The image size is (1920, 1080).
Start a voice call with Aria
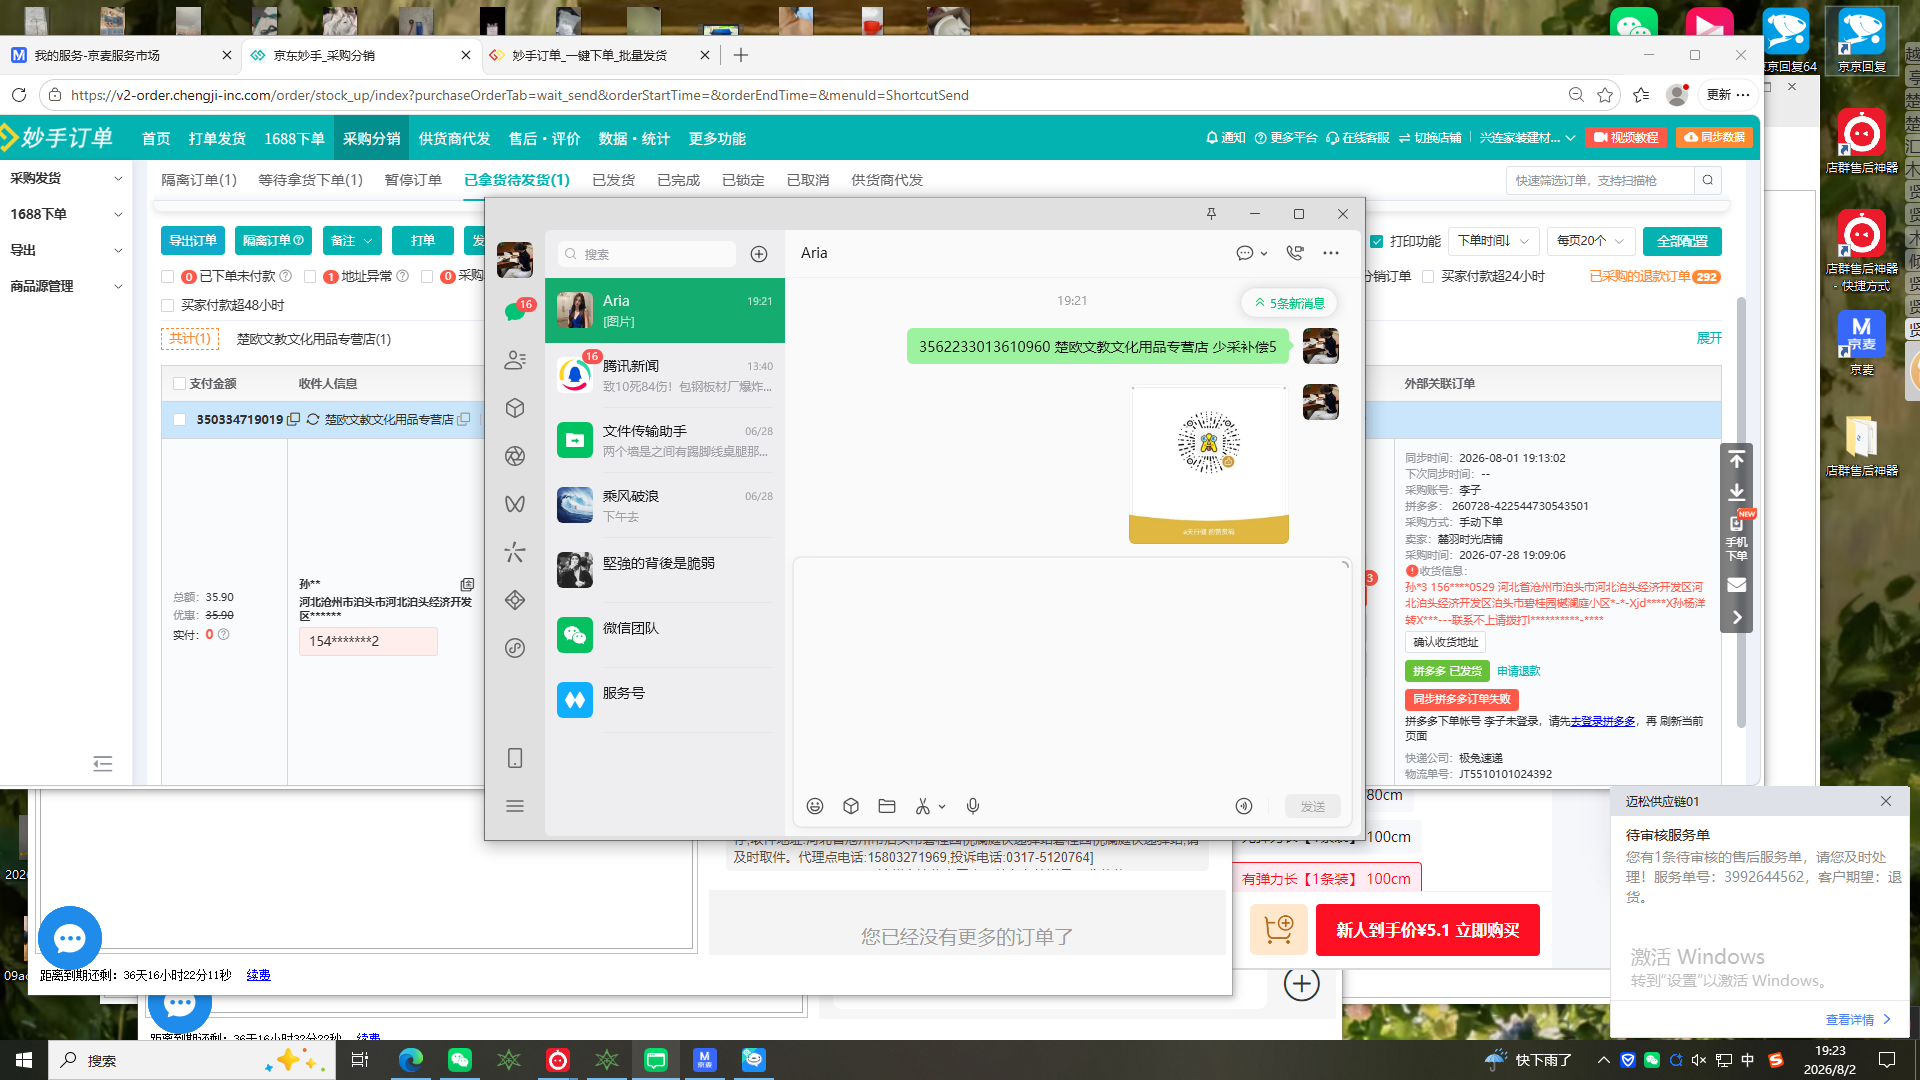(x=1295, y=253)
